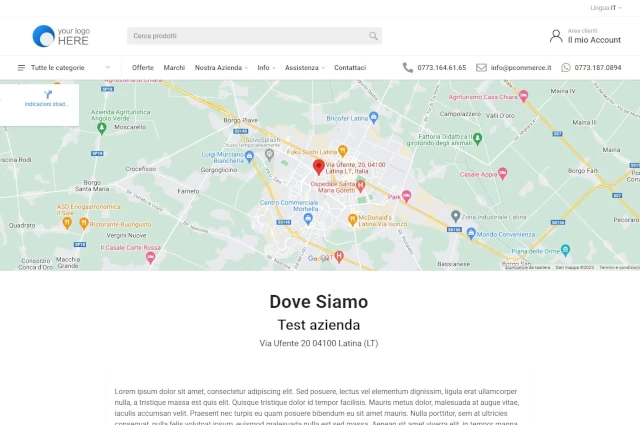This screenshot has height=425, width=640.
Task: Click the Fattoria Didattica il girotondo marker
Action: click(x=477, y=138)
